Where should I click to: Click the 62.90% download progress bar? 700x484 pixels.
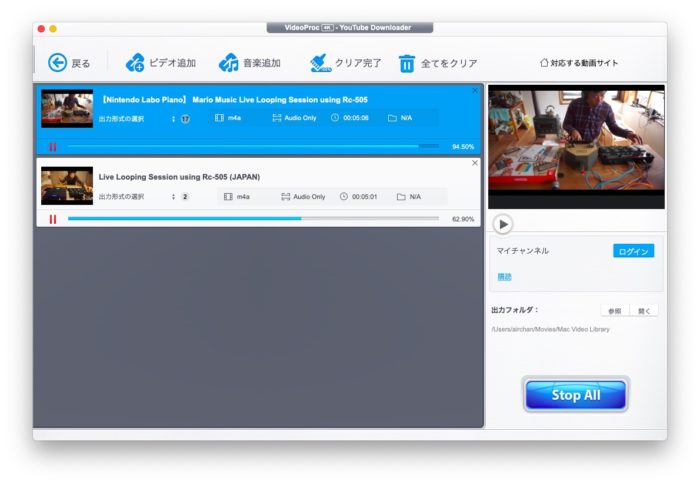pos(253,218)
